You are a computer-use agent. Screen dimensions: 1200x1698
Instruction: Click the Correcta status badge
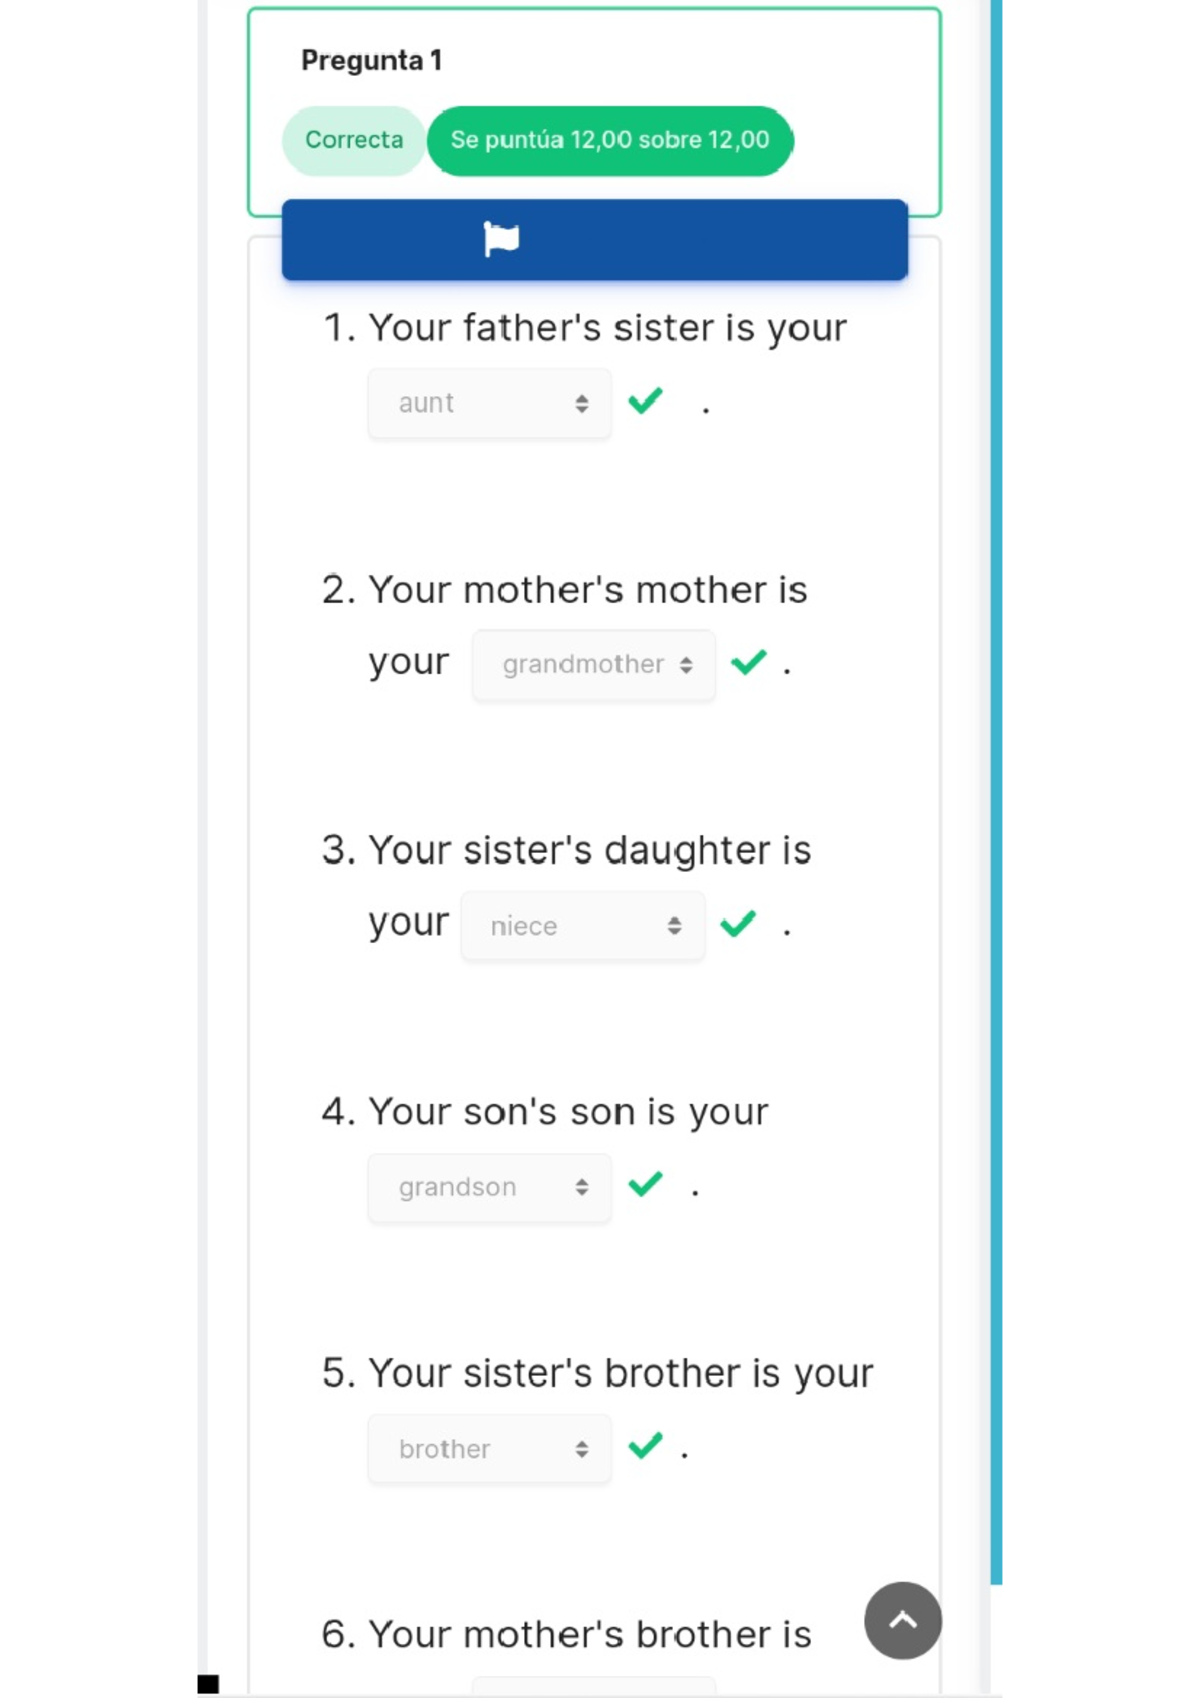353,140
